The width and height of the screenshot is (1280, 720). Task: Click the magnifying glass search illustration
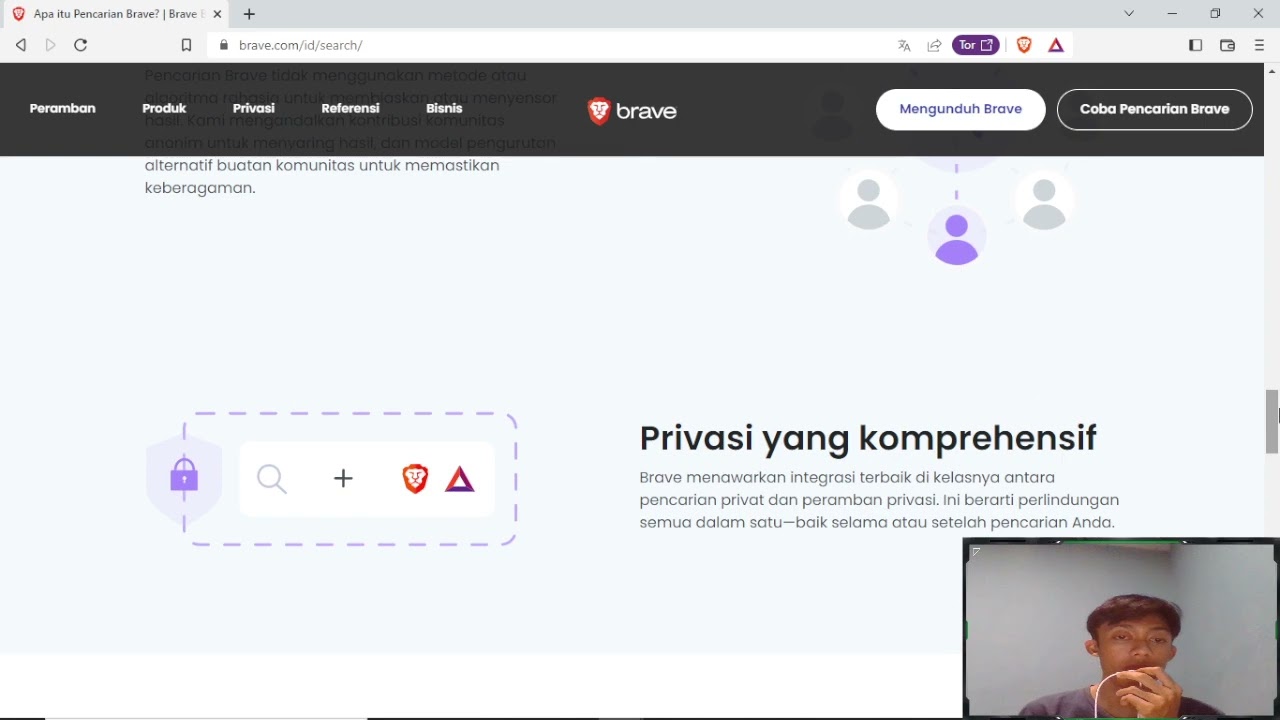tap(271, 479)
